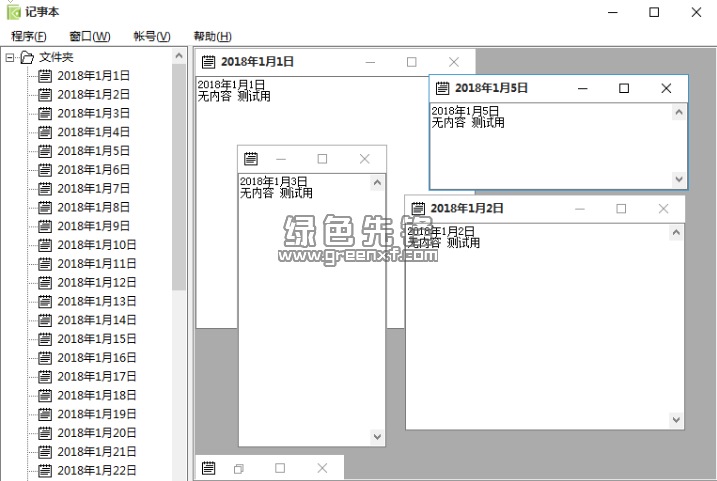Select 2018年1月18日 in the tree

(x=96, y=395)
